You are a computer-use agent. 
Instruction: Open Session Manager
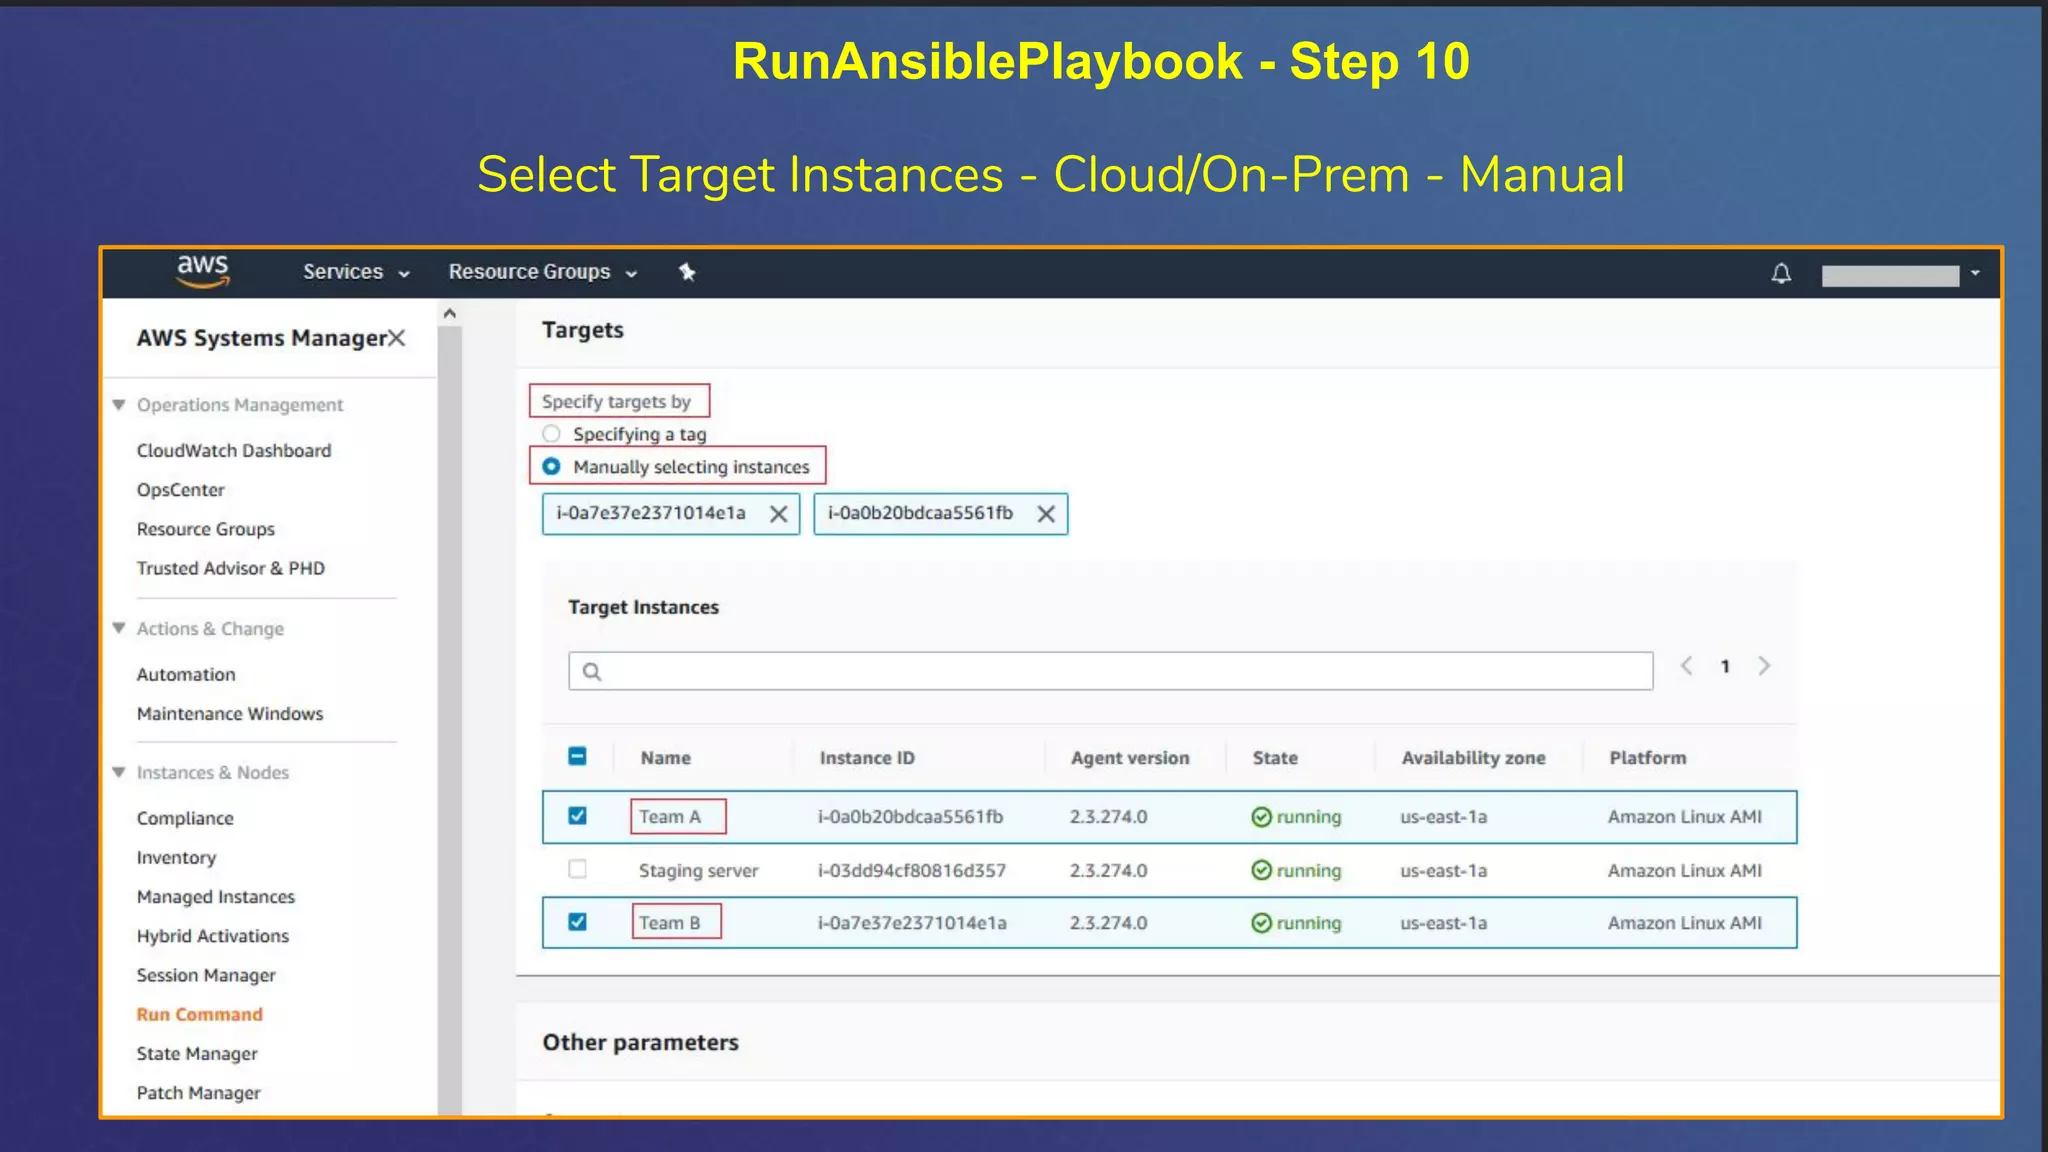coord(206,975)
